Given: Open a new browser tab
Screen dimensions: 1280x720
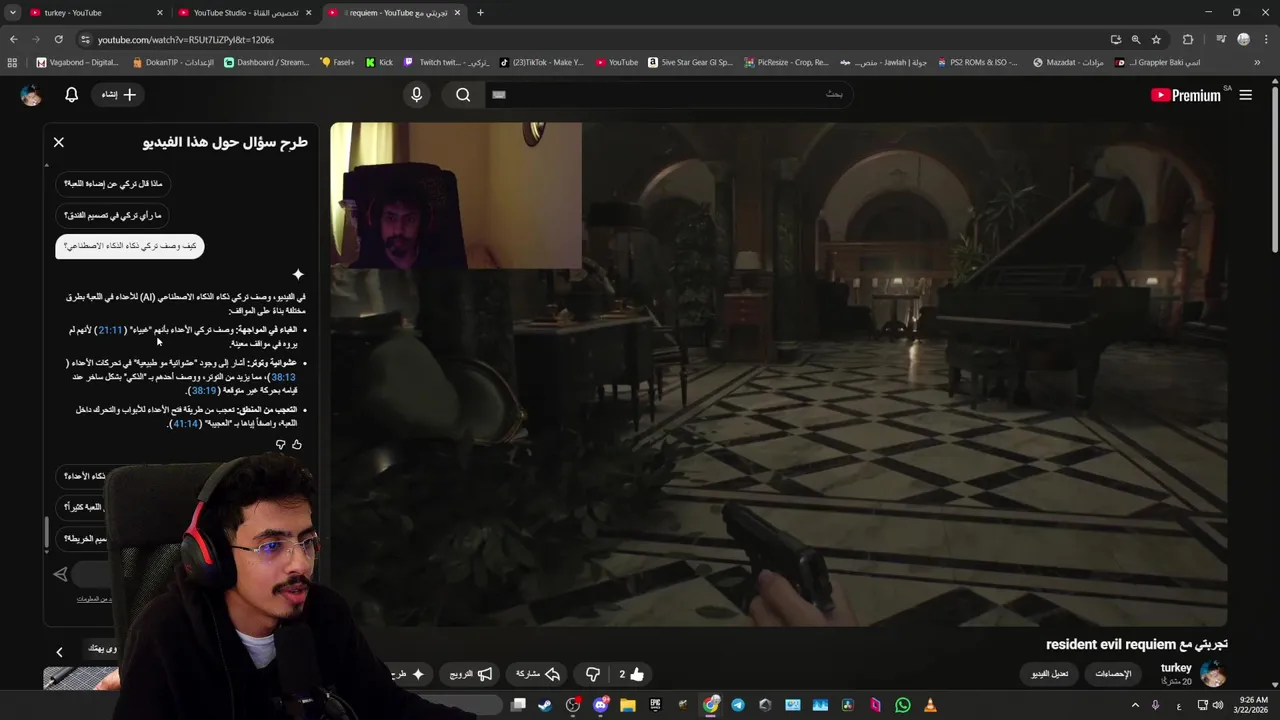Looking at the screenshot, I should tap(480, 13).
